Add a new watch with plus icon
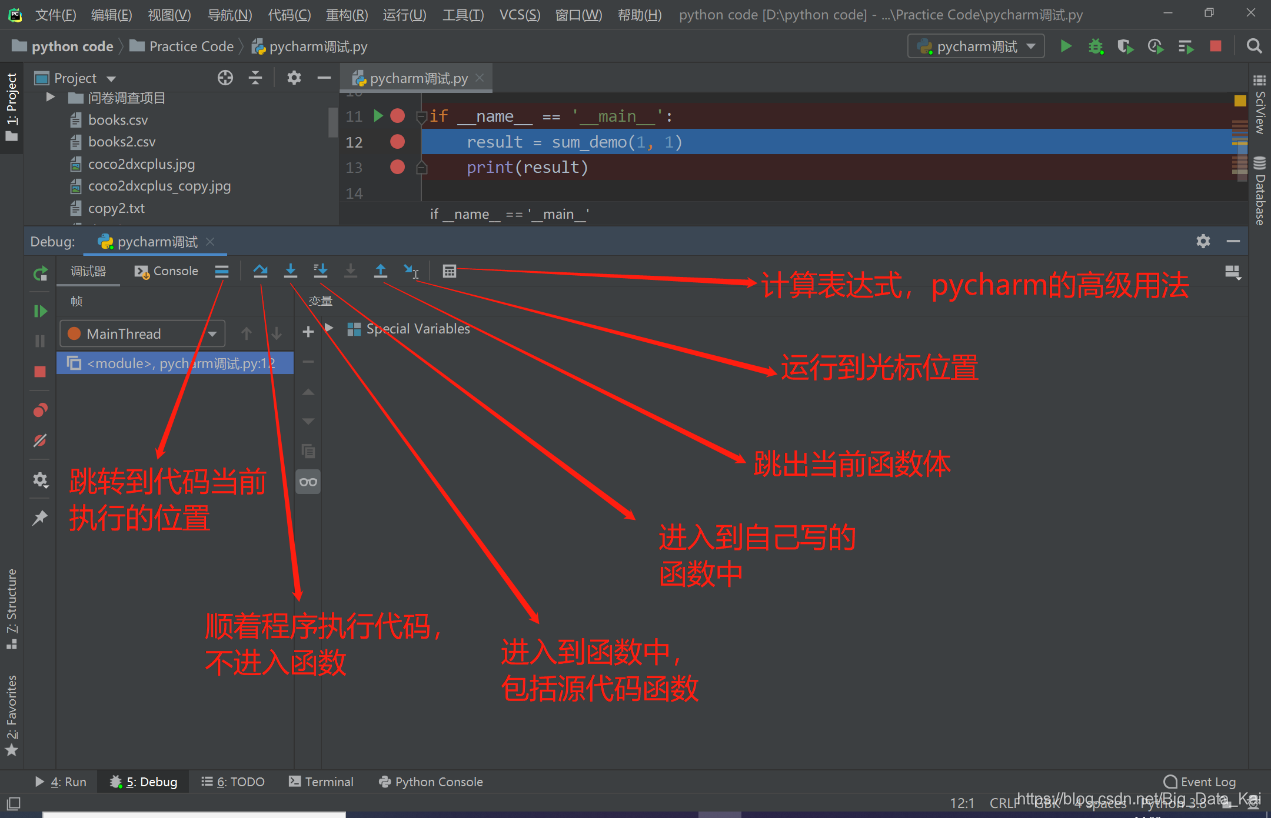 click(308, 332)
